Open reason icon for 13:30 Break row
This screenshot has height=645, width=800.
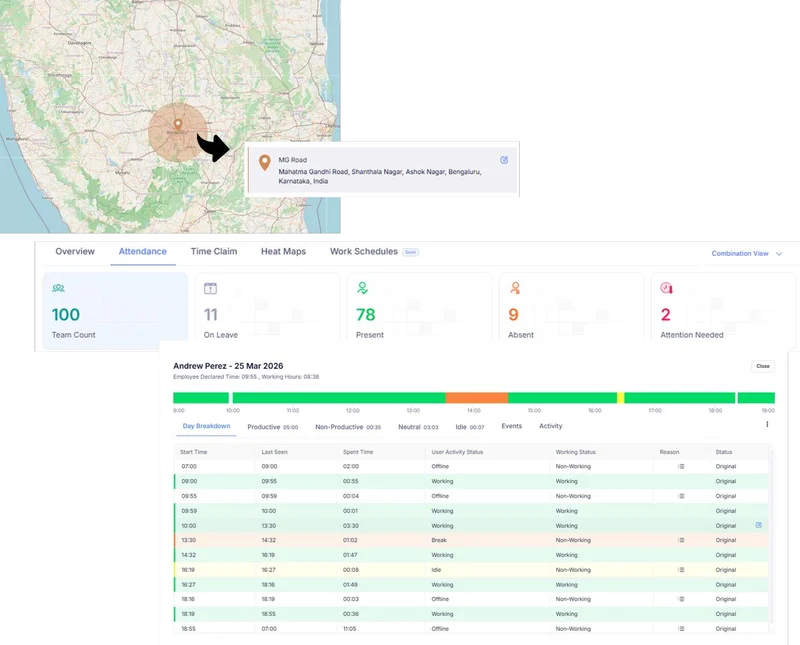coord(681,540)
